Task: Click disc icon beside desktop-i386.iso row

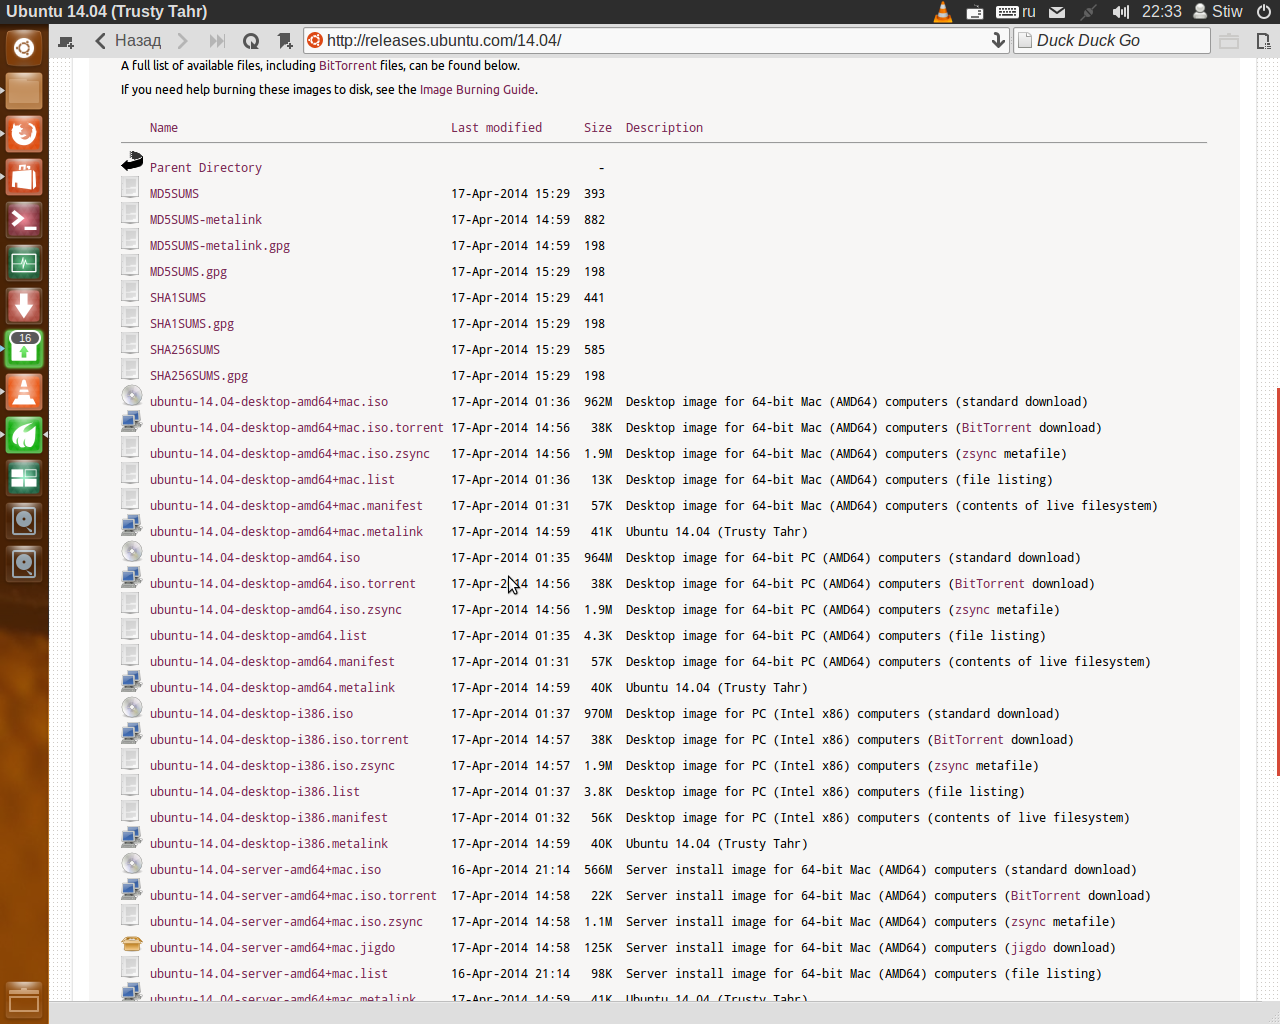Action: (x=132, y=707)
